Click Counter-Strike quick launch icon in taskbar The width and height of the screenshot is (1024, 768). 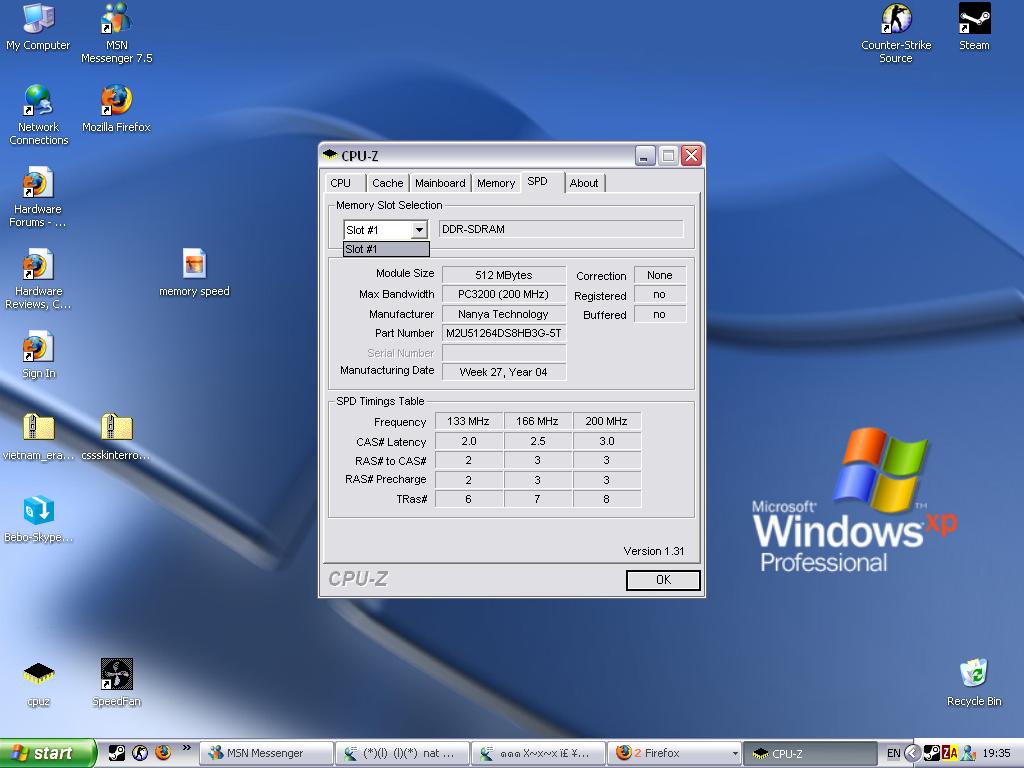point(140,753)
